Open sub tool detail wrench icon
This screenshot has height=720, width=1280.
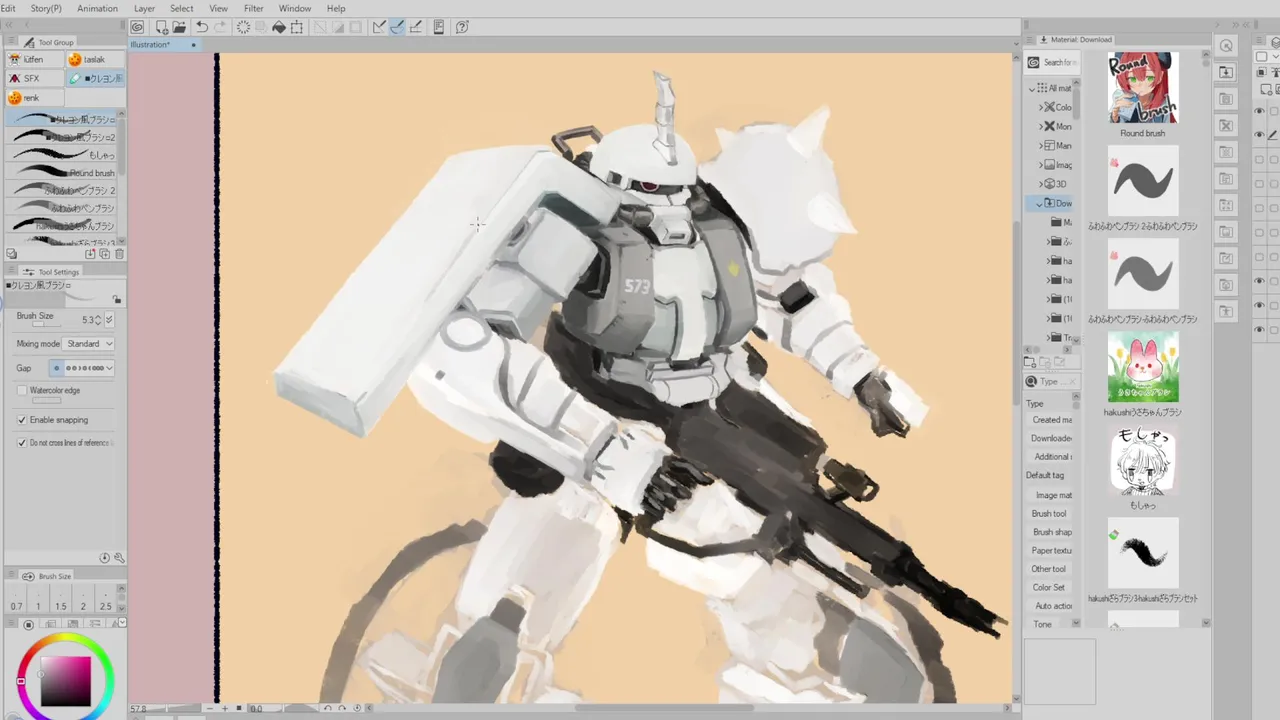(x=119, y=558)
